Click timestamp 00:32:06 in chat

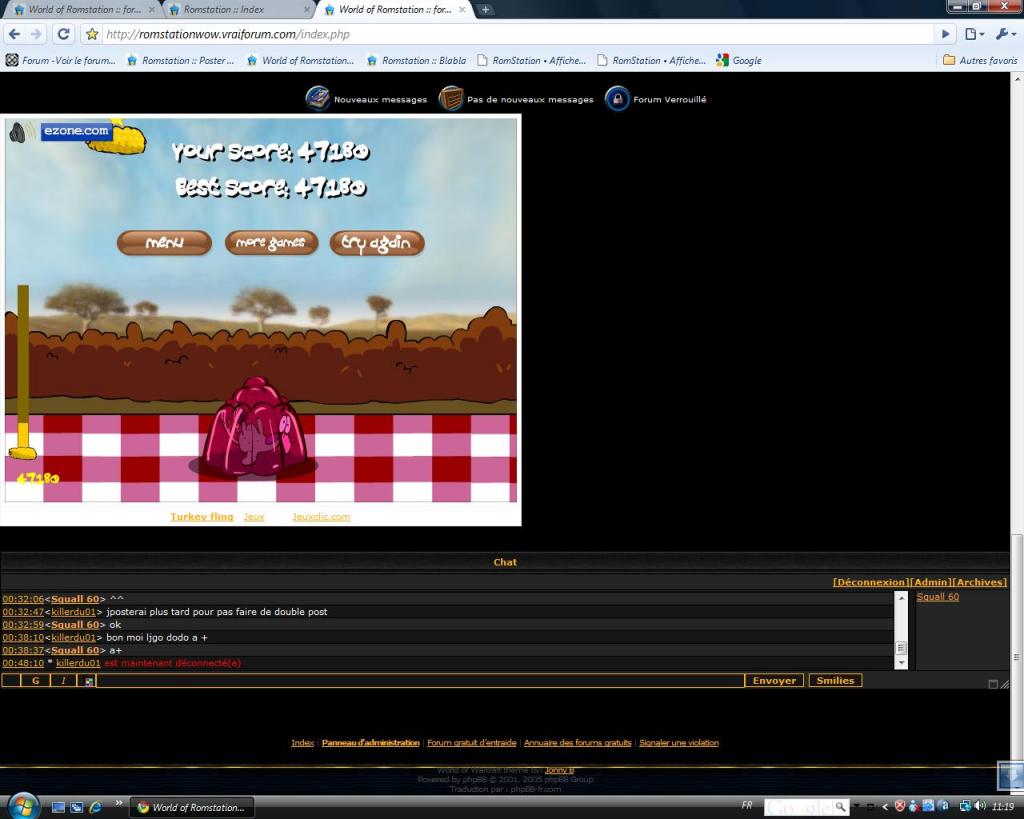23,599
